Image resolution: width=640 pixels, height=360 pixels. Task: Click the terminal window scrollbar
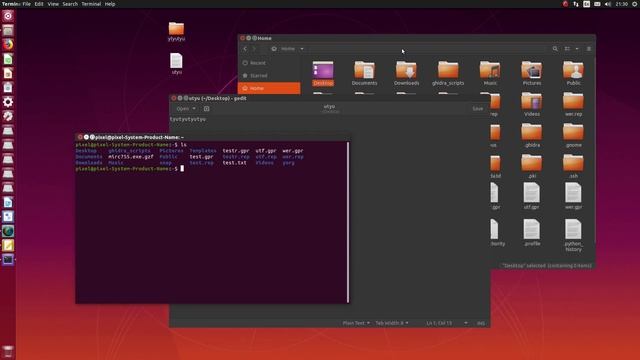(348, 222)
